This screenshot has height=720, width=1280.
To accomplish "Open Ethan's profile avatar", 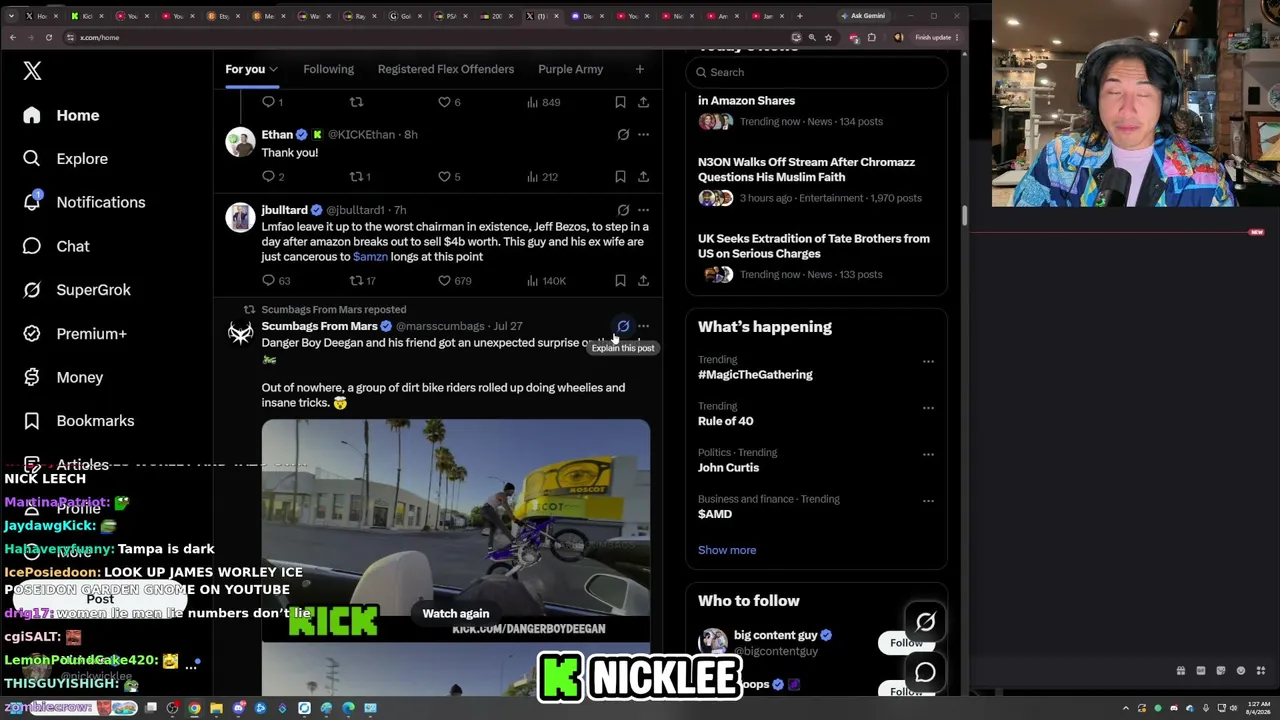I will click(240, 142).
